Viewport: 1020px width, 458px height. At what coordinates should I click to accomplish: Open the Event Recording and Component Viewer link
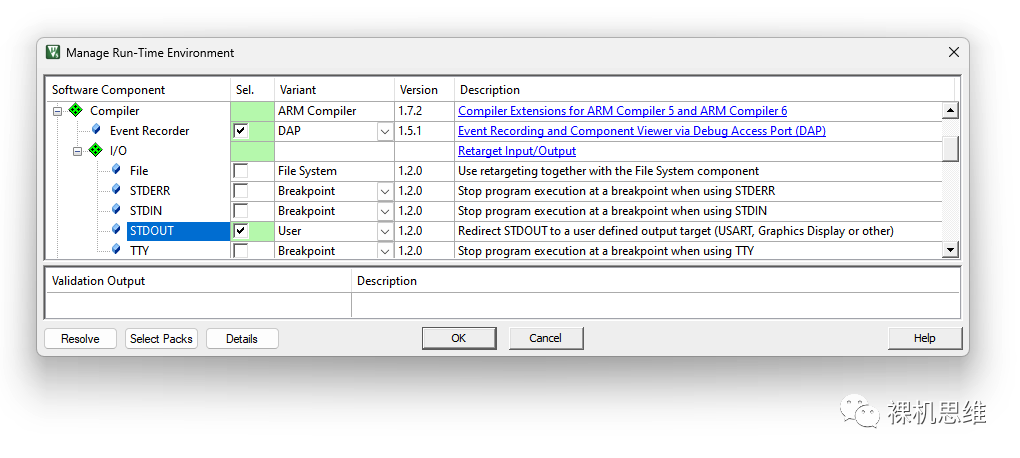point(641,131)
